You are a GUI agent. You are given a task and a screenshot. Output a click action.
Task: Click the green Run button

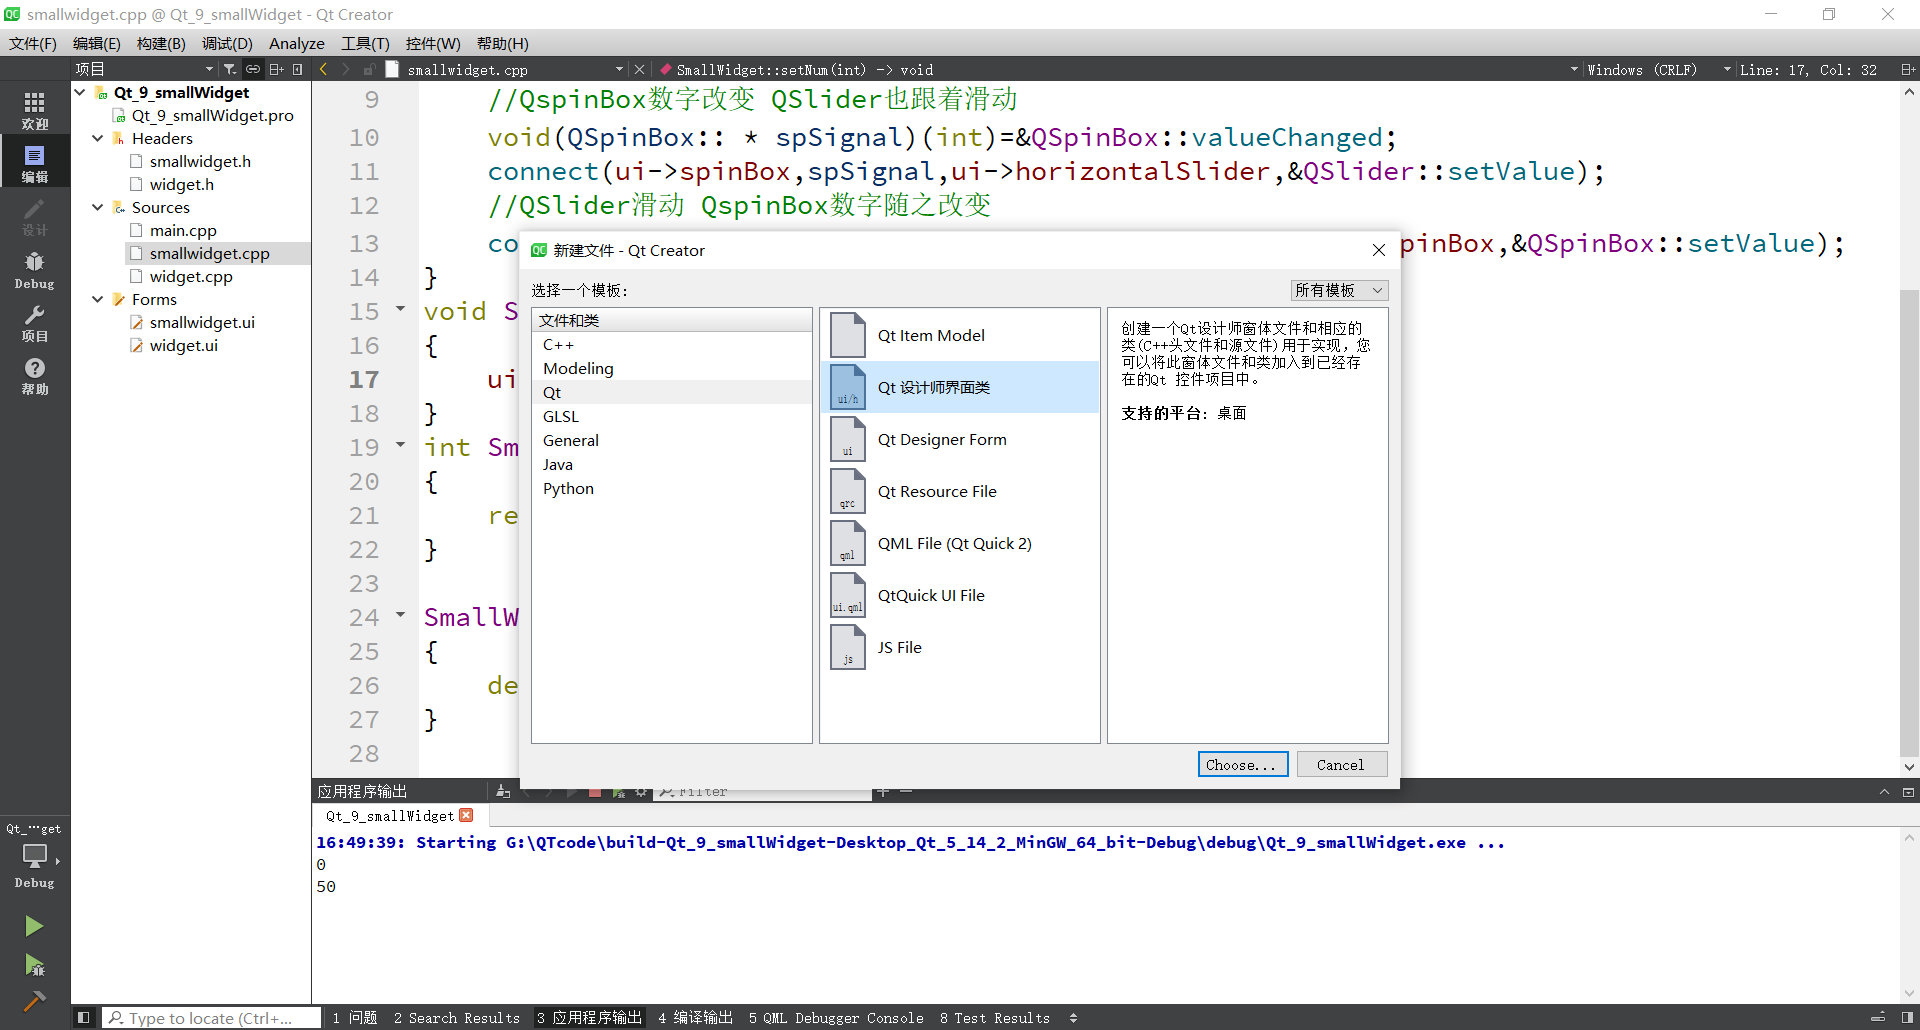[34, 926]
